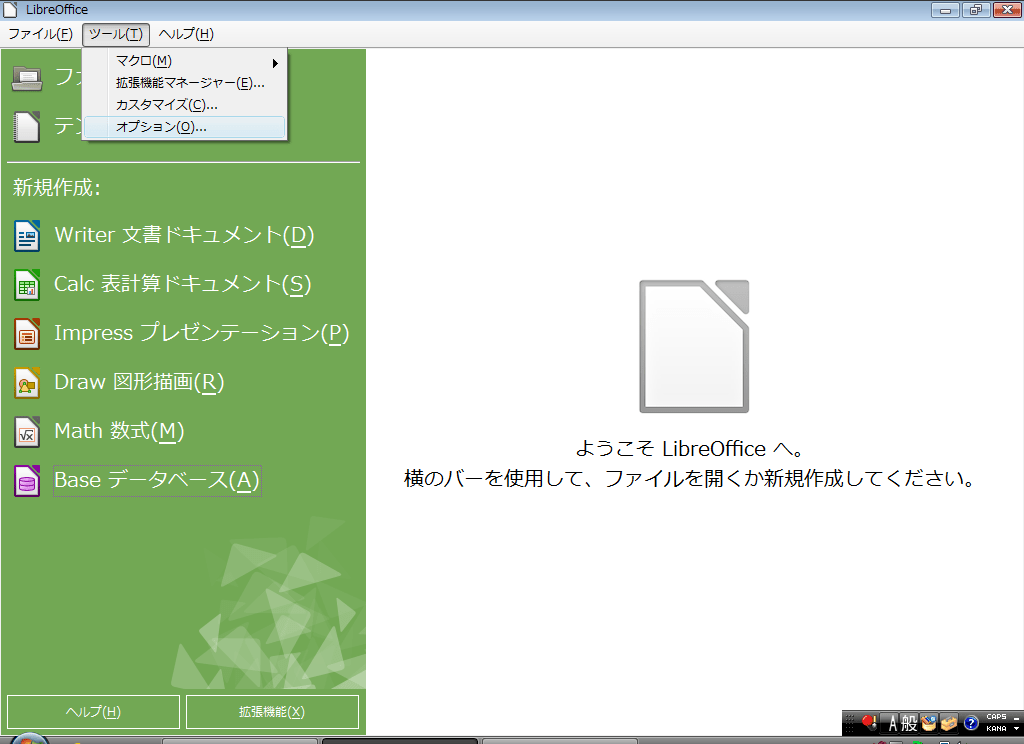The height and width of the screenshot is (744, 1024).
Task: Select マクロ(M) from the Tools menu
Action: pyautogui.click(x=185, y=61)
